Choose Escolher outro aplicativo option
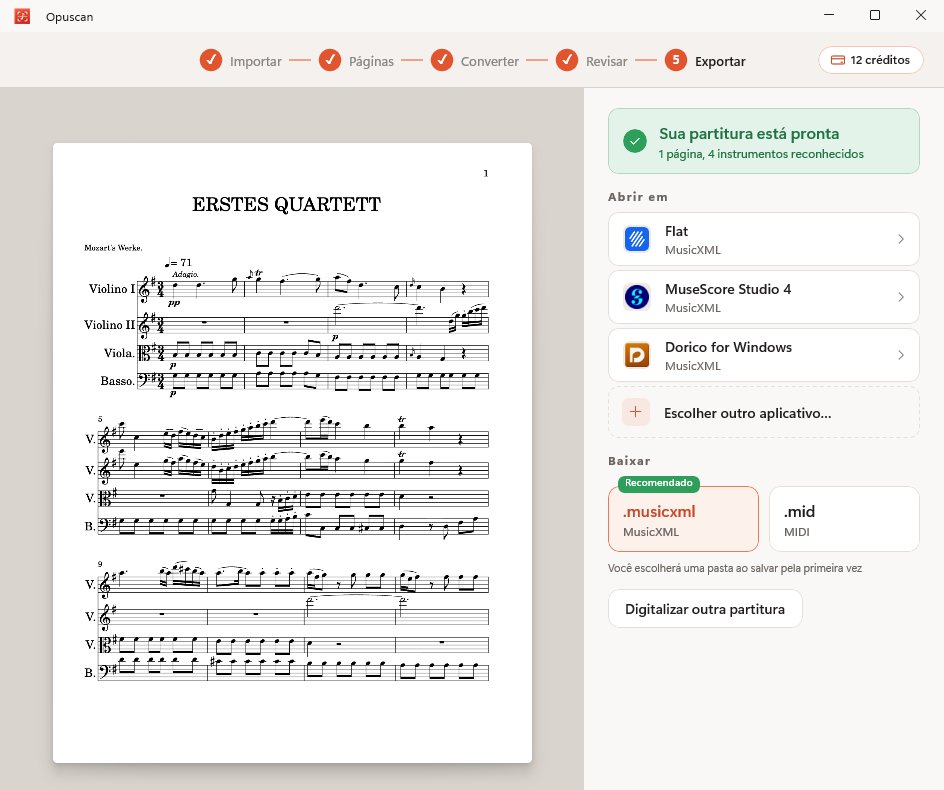 pos(763,412)
